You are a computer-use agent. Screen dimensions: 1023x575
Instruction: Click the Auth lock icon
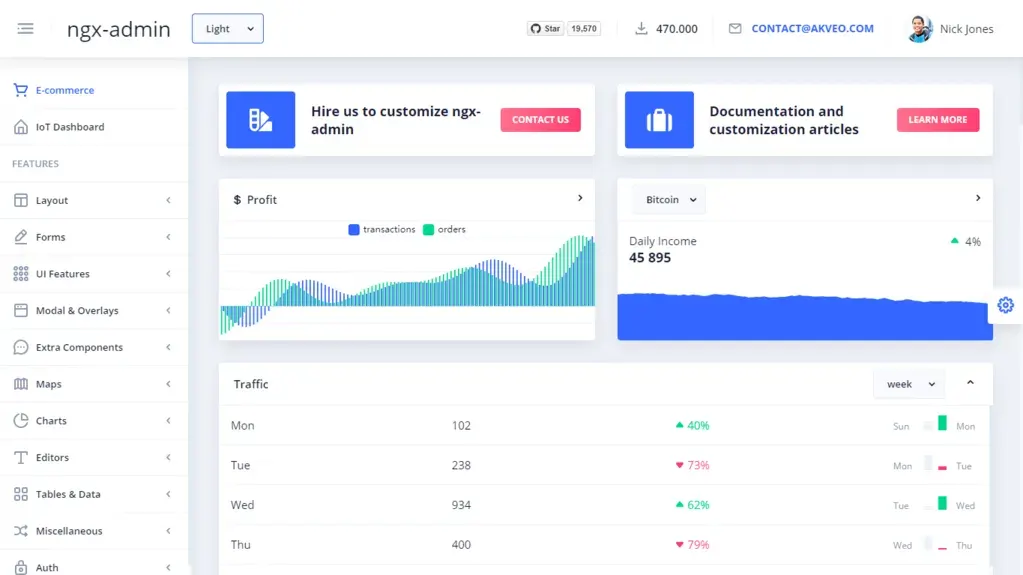[21, 567]
